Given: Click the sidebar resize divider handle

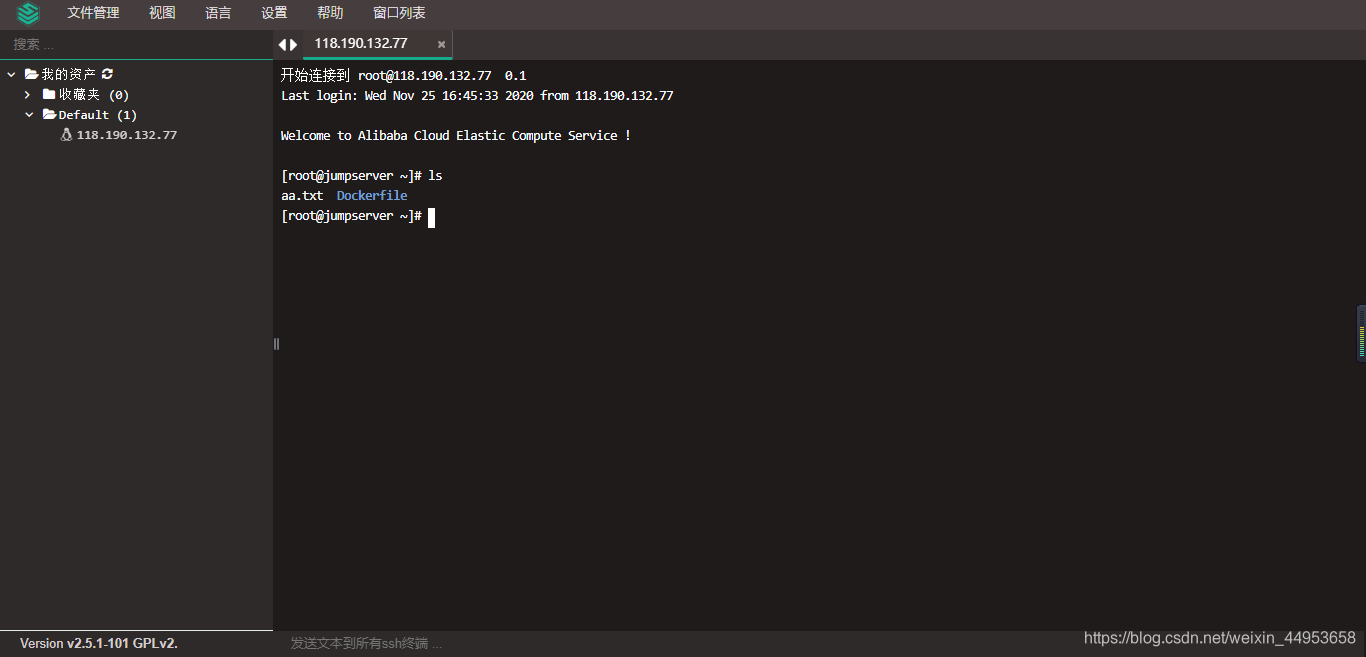Looking at the screenshot, I should pos(276,344).
